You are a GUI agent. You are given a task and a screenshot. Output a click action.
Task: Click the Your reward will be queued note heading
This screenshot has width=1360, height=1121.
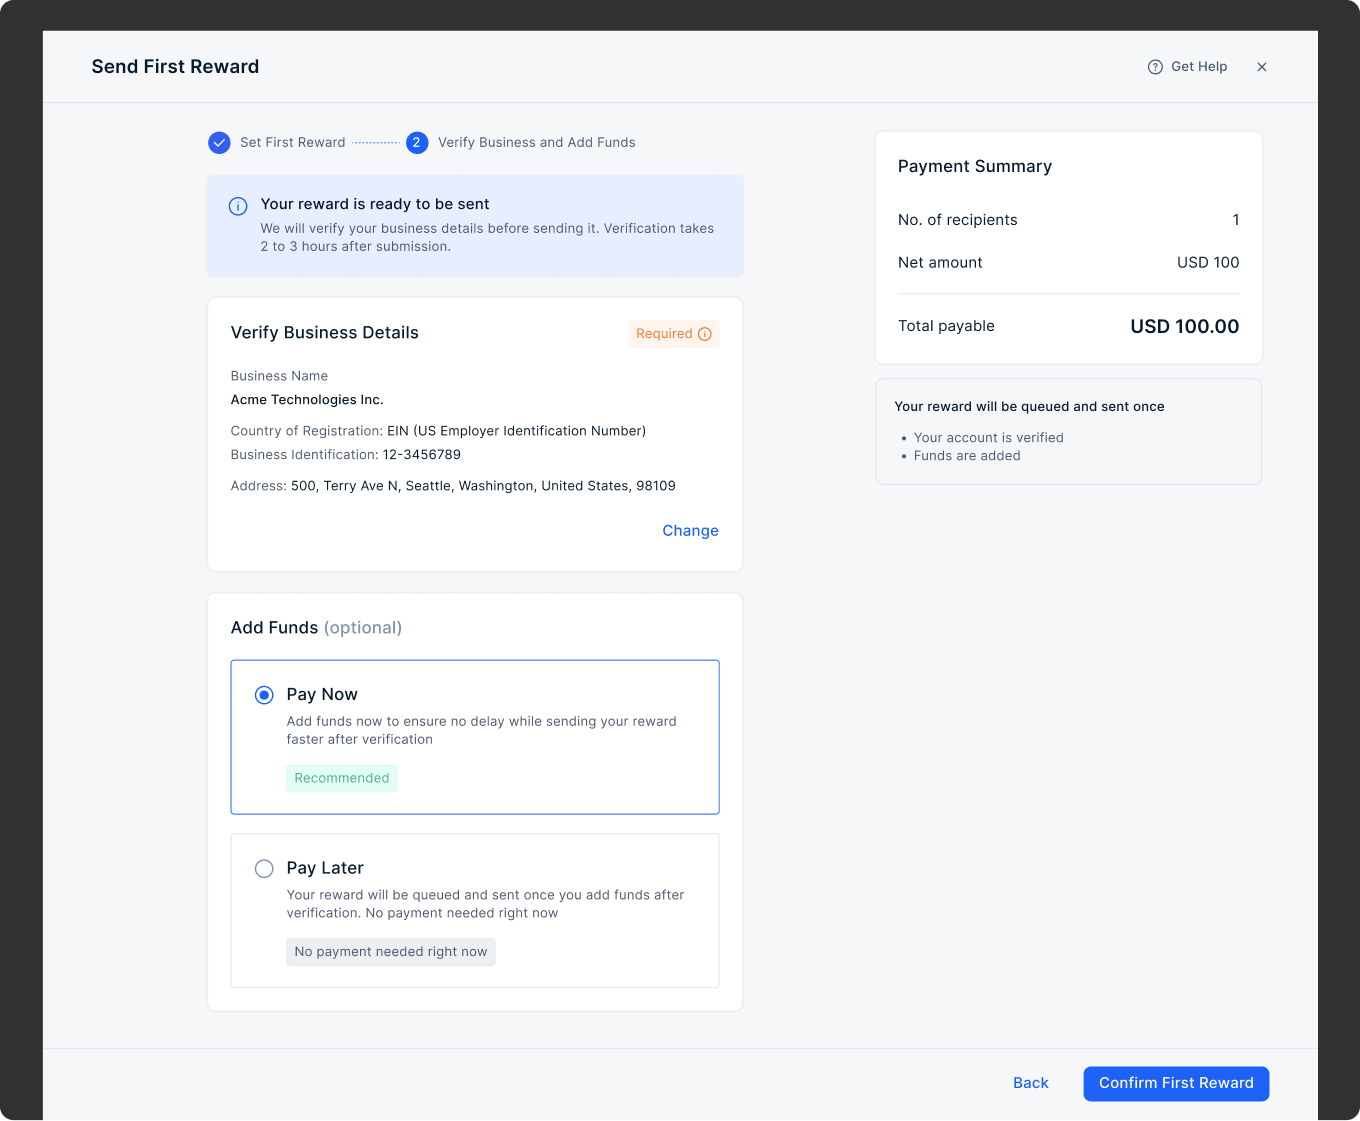[1029, 407]
